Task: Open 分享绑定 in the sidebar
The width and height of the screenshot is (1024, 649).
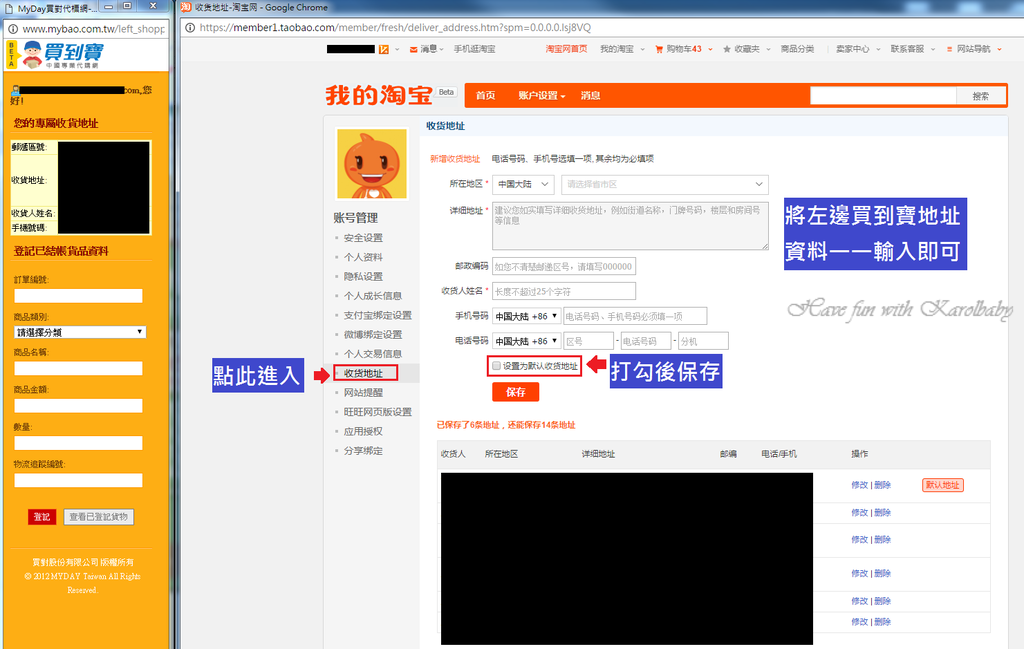Action: pos(363,451)
